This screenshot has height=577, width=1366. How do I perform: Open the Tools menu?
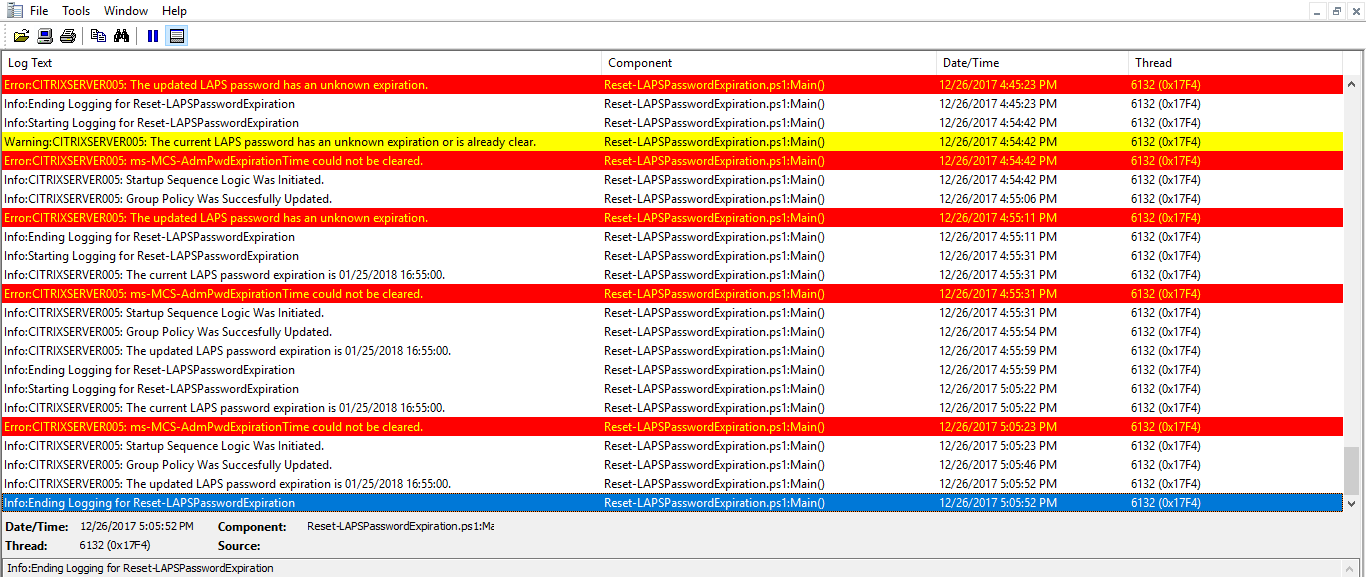click(76, 11)
